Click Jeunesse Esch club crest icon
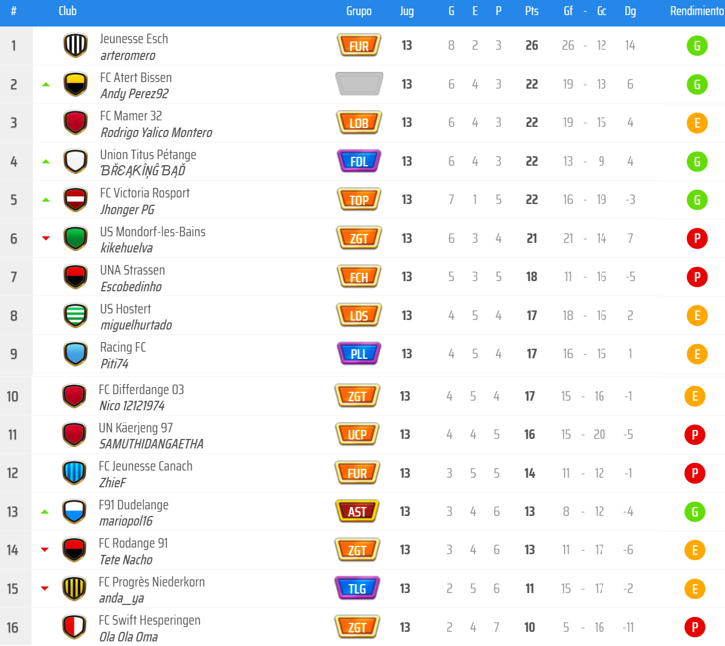The width and height of the screenshot is (725, 646). coord(76,45)
